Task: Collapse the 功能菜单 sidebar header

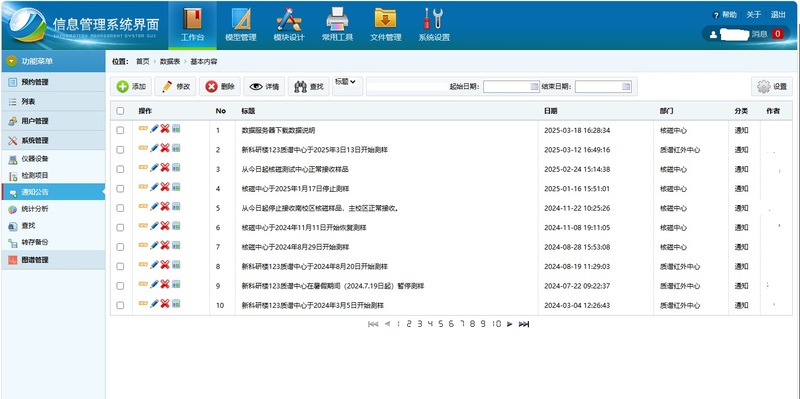Action: 53,61
